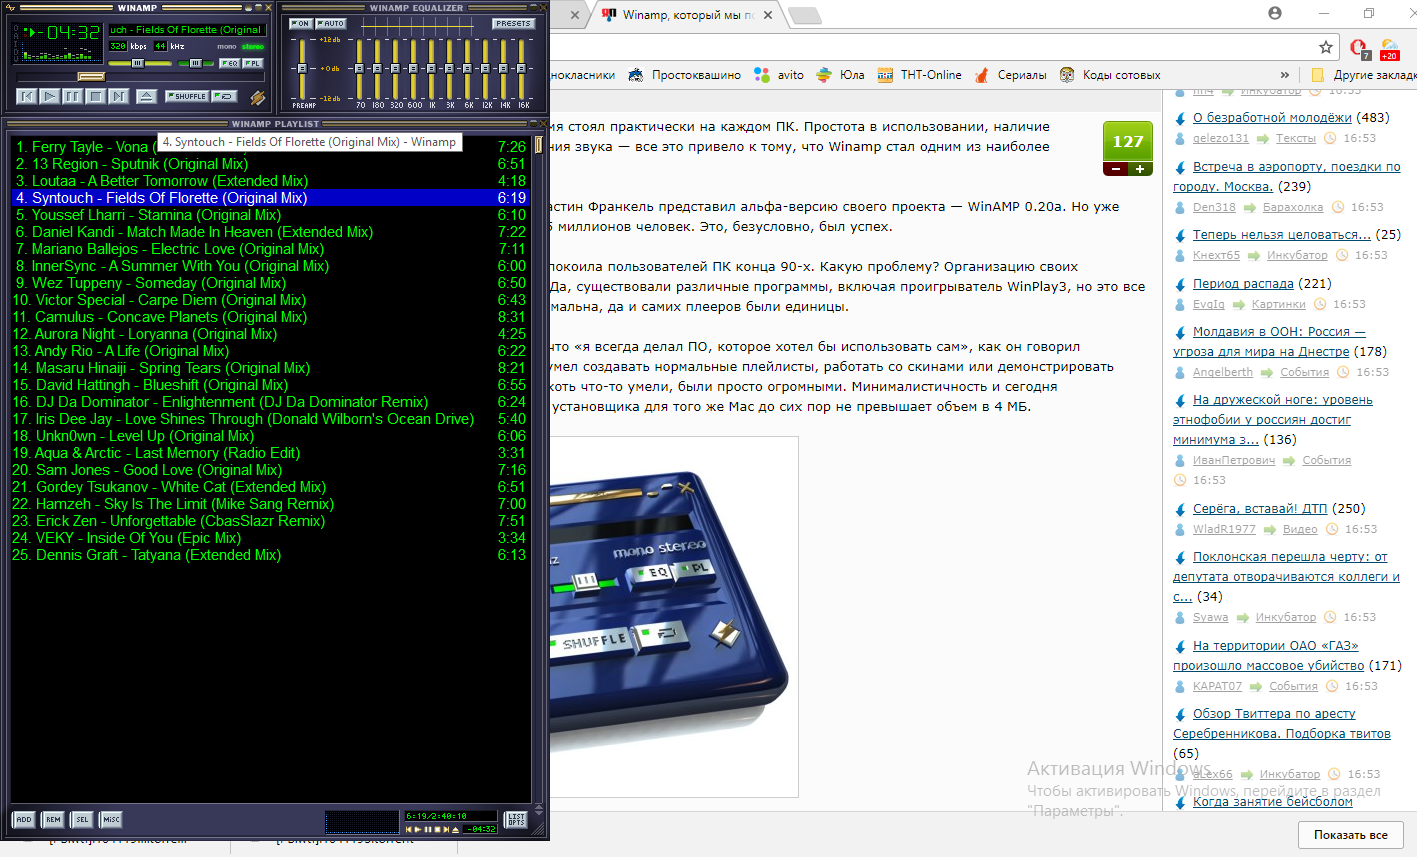Open the ТНТ-Online bookmark
Screen dimensions: 1417x857
919,75
